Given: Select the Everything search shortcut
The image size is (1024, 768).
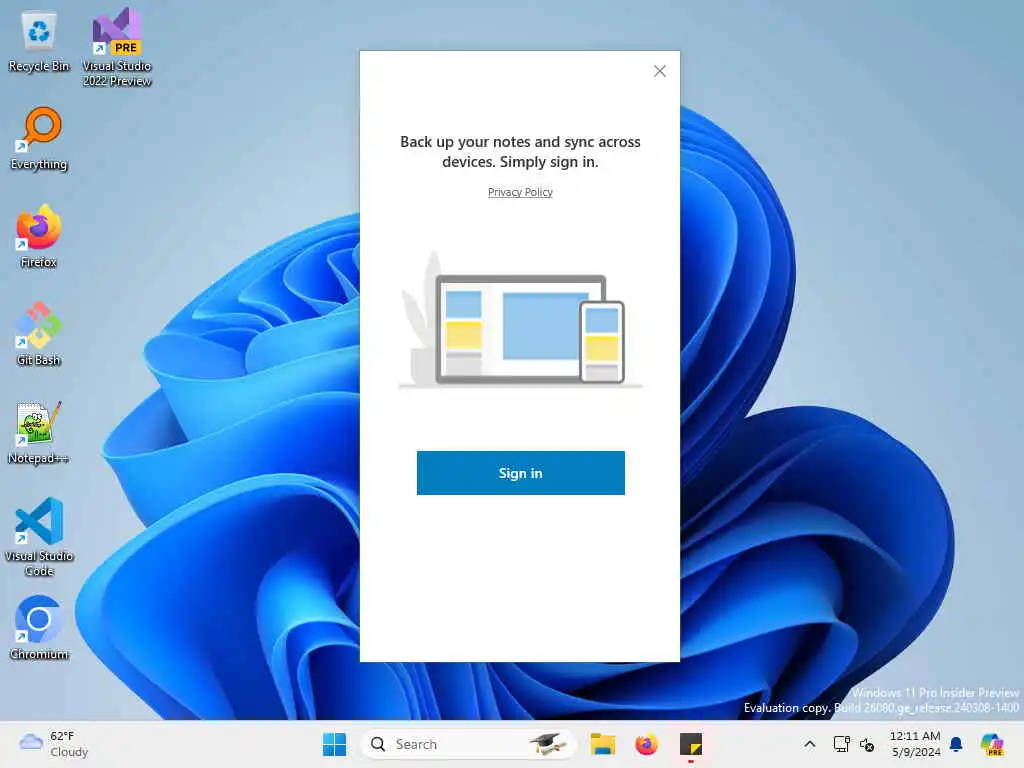Looking at the screenshot, I should pyautogui.click(x=39, y=139).
